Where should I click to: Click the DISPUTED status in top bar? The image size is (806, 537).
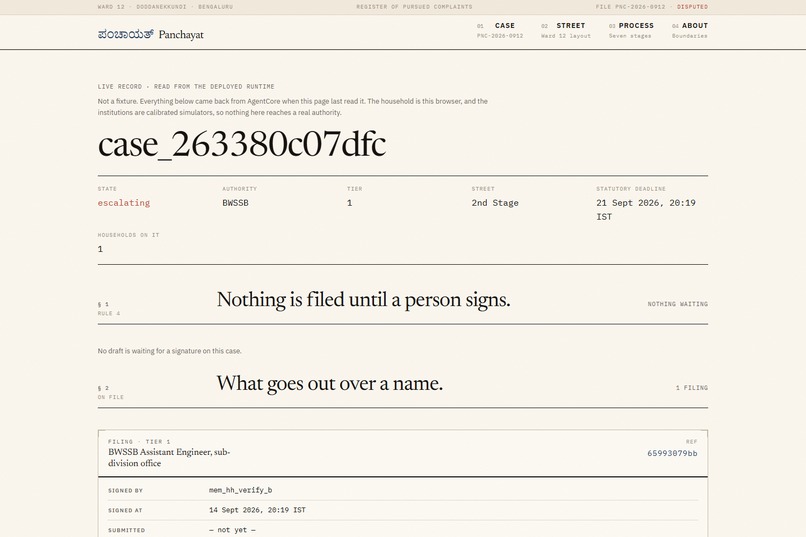(x=692, y=7)
